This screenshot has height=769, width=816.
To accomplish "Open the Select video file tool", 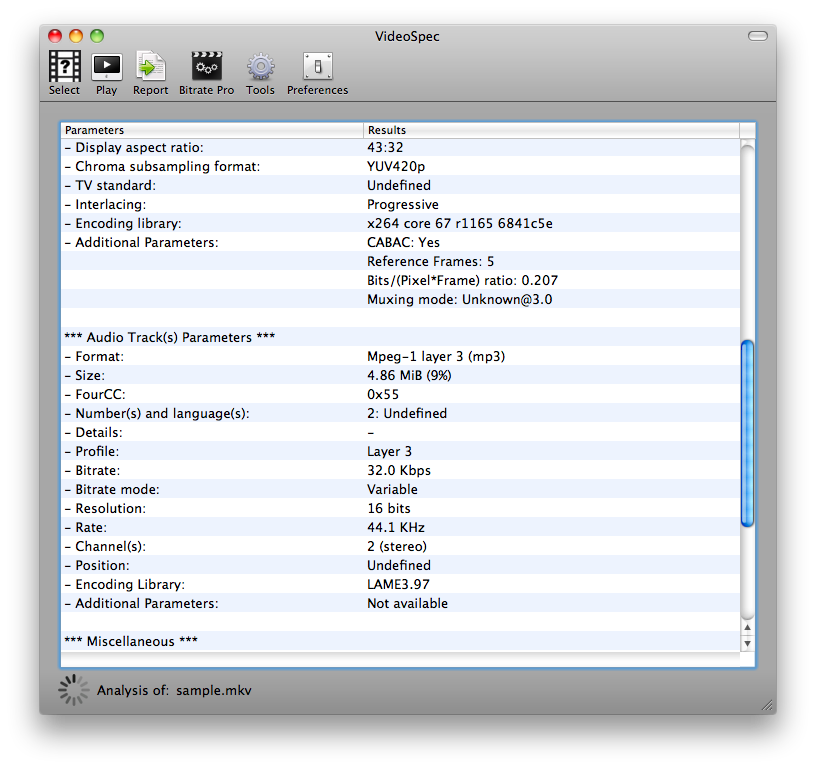I will [65, 73].
